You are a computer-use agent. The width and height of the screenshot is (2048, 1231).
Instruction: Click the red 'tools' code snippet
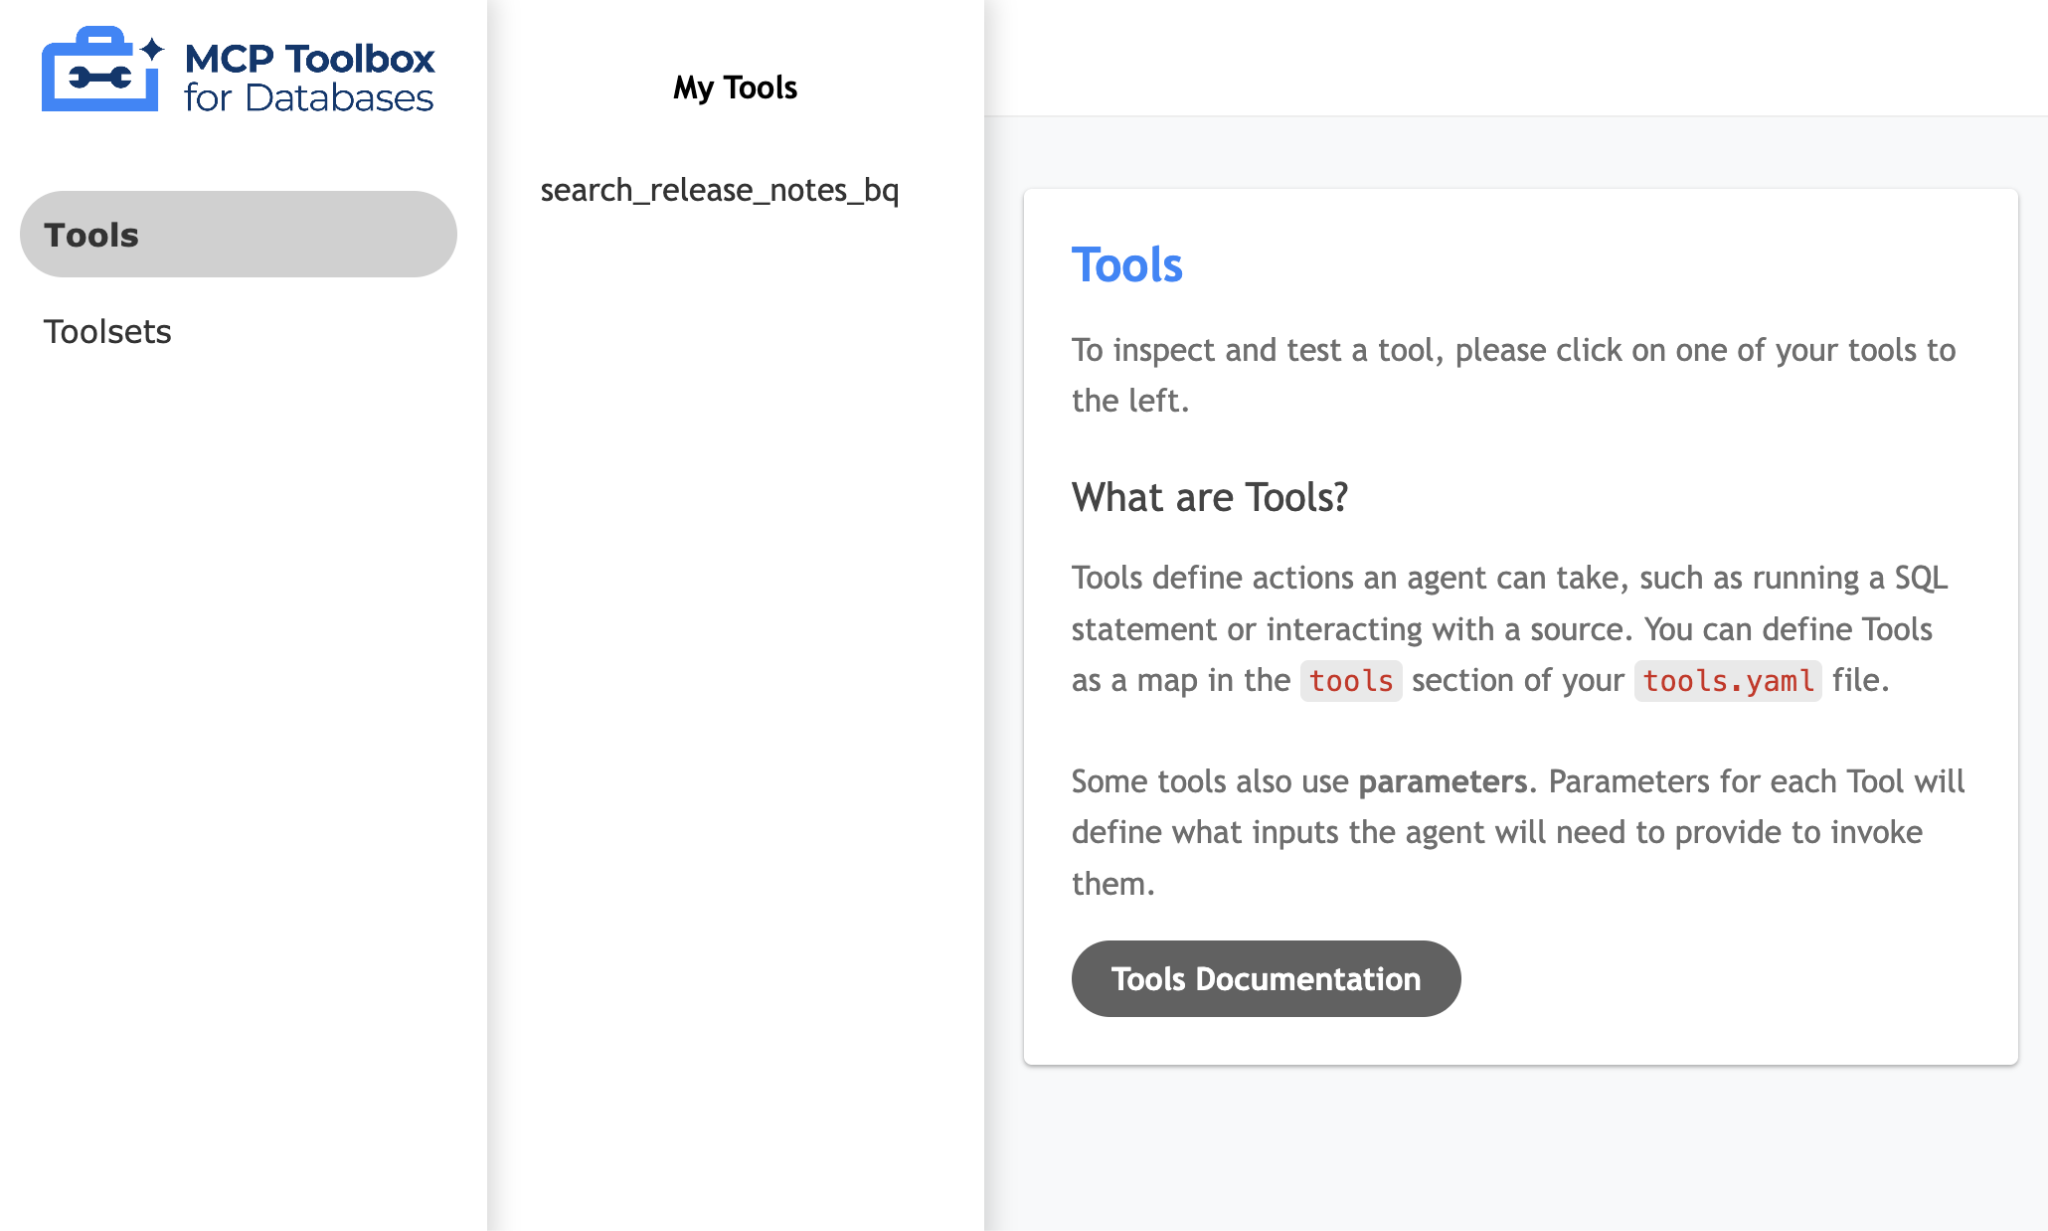click(x=1350, y=681)
